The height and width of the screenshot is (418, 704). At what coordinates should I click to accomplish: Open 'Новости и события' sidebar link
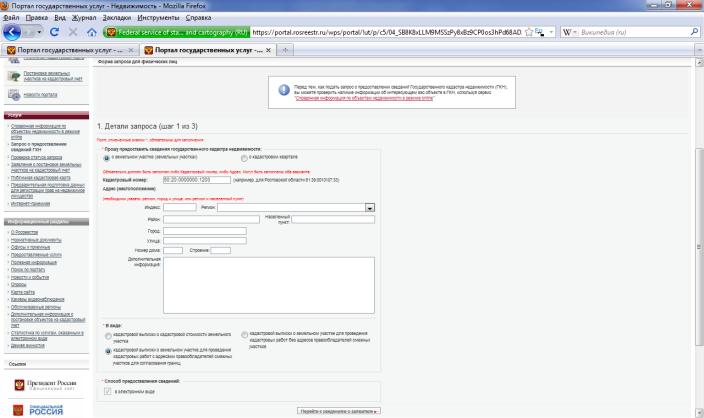coord(30,277)
